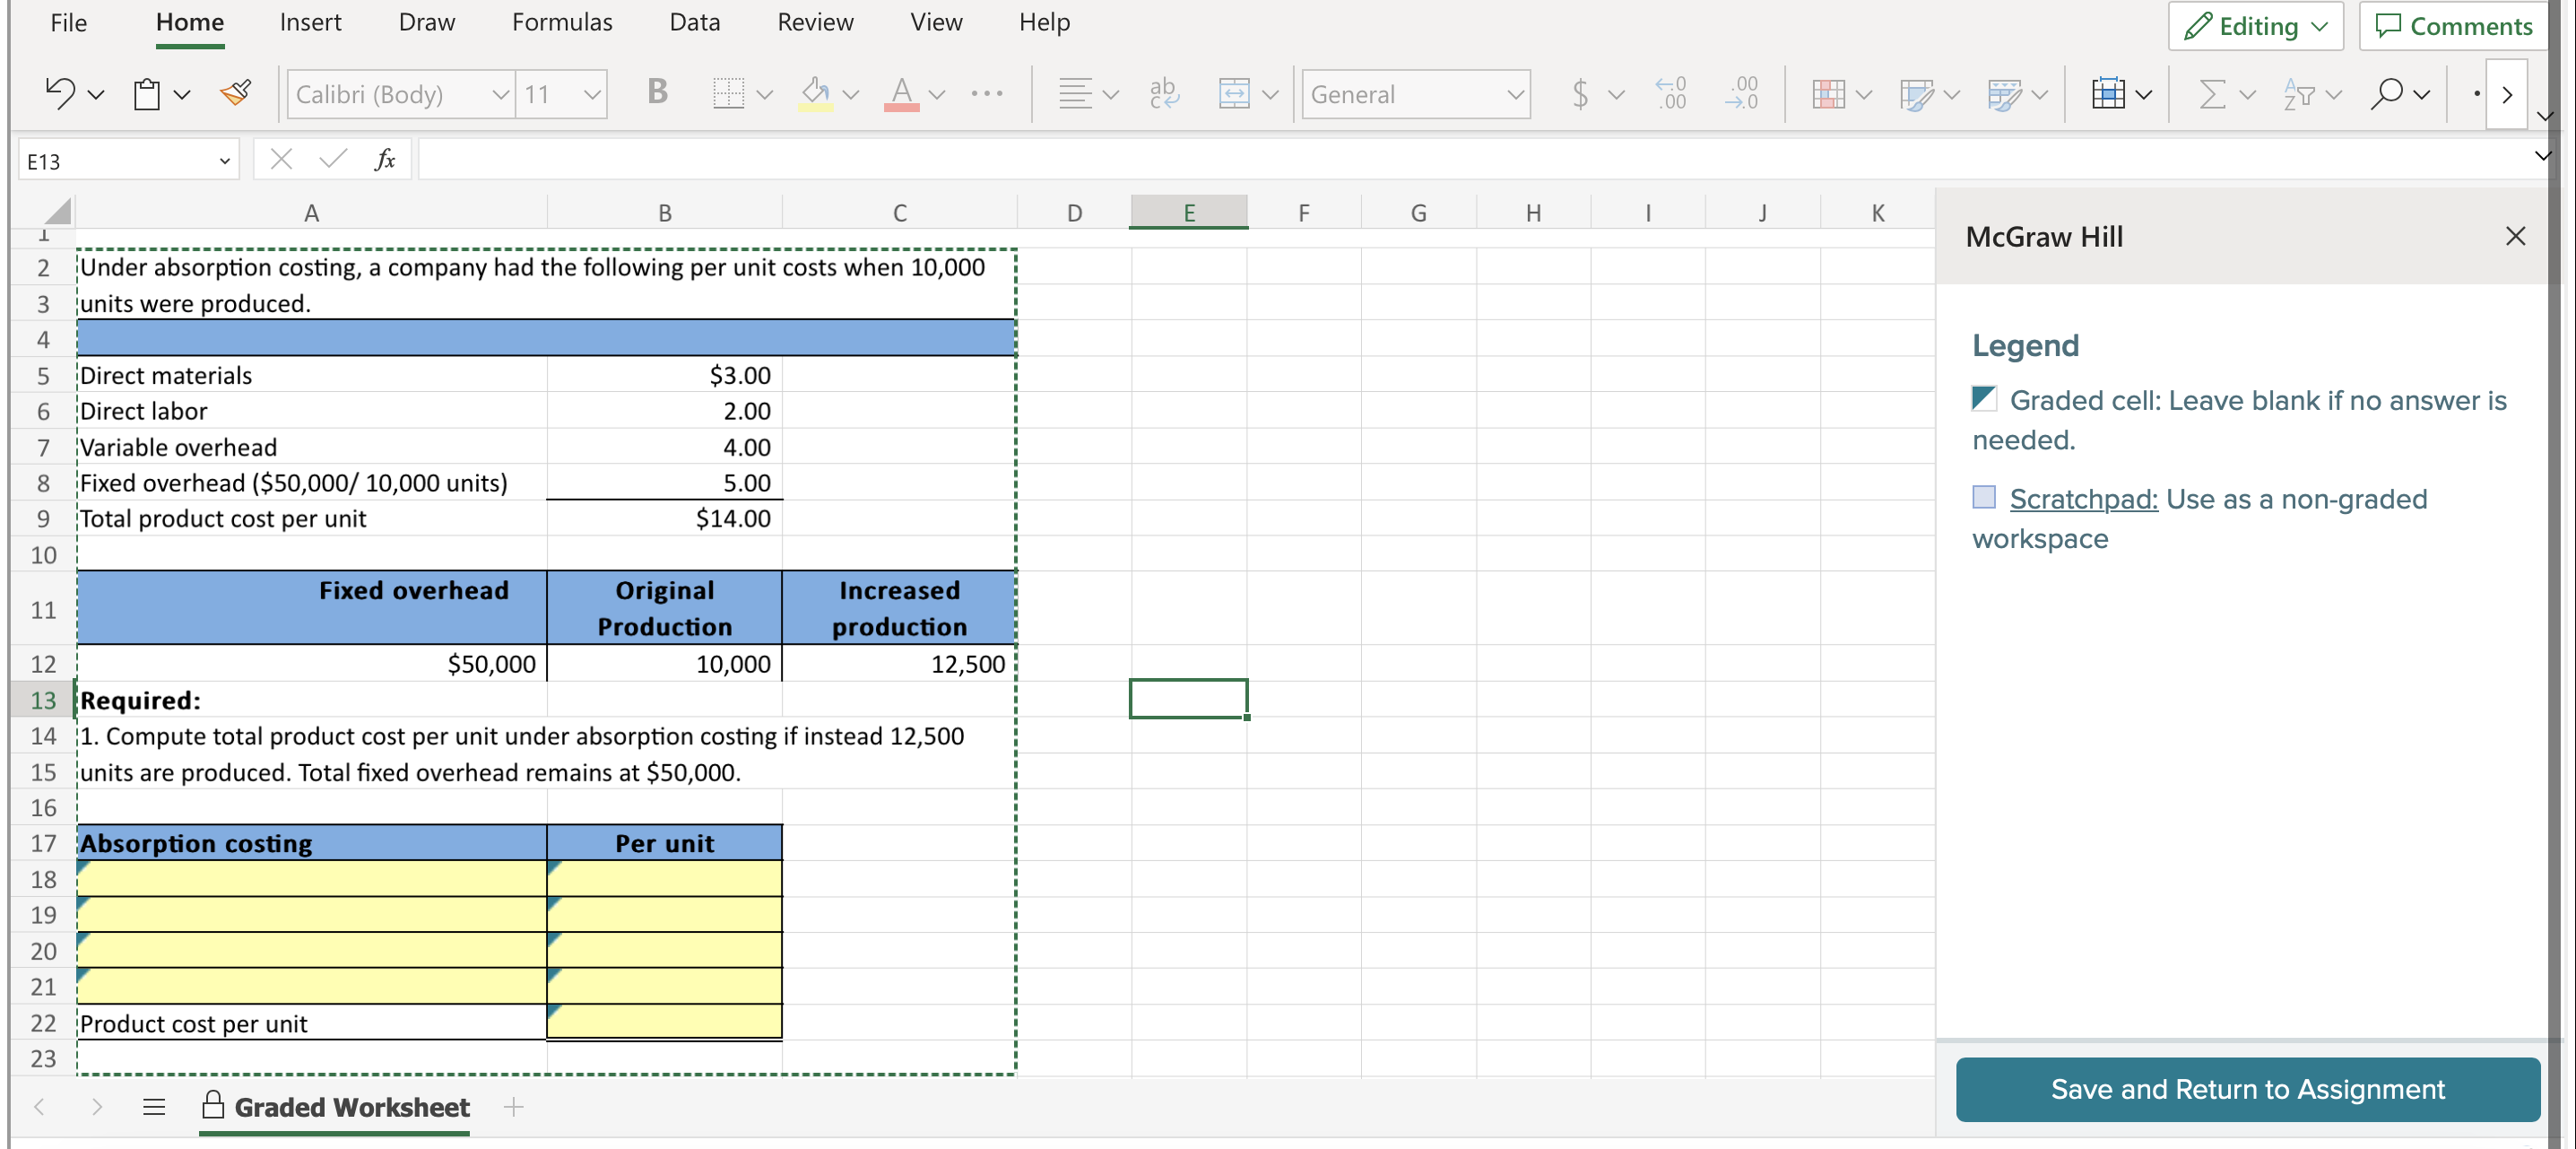Toggle bold formatting
The image size is (2576, 1149).
(657, 93)
